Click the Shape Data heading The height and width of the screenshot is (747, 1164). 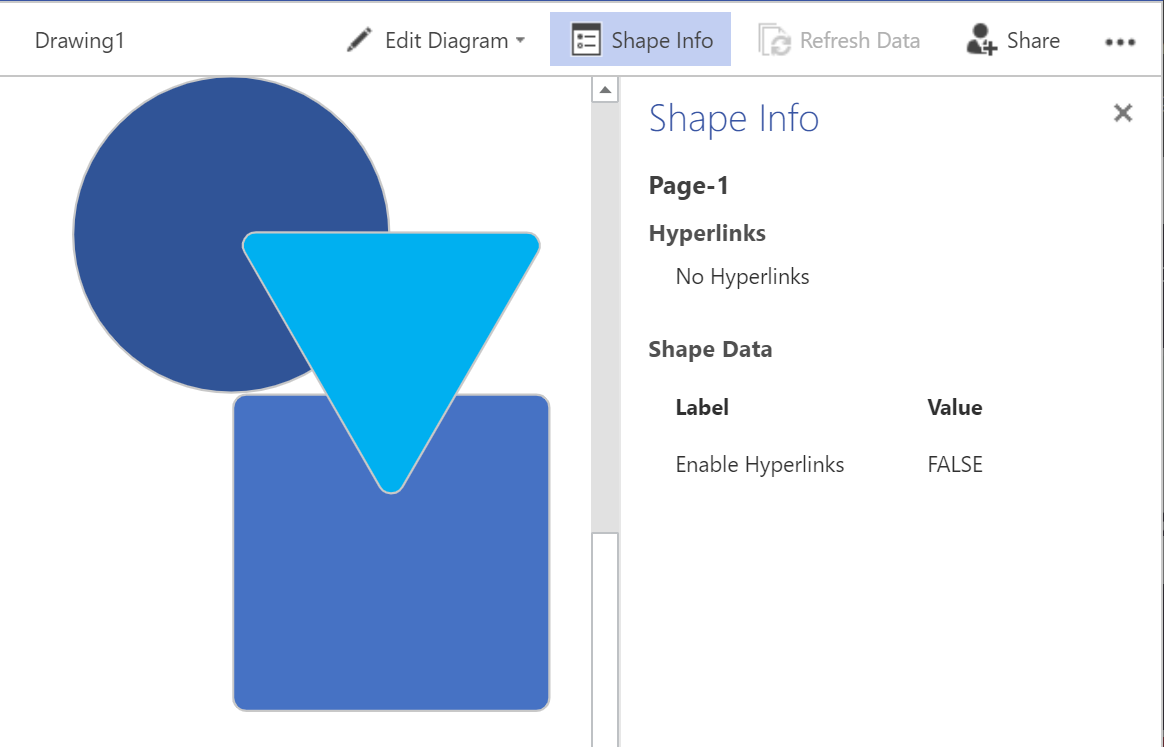pyautogui.click(x=710, y=349)
